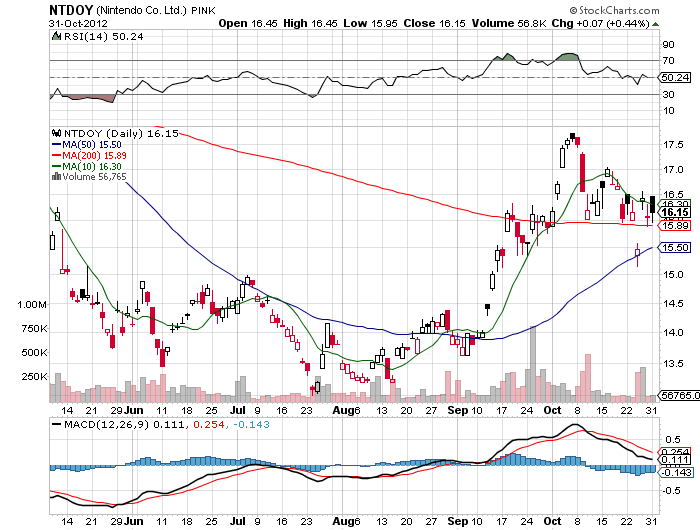Click the 'Oct' label on price axis
Screen dimensions: 700x530
552,410
